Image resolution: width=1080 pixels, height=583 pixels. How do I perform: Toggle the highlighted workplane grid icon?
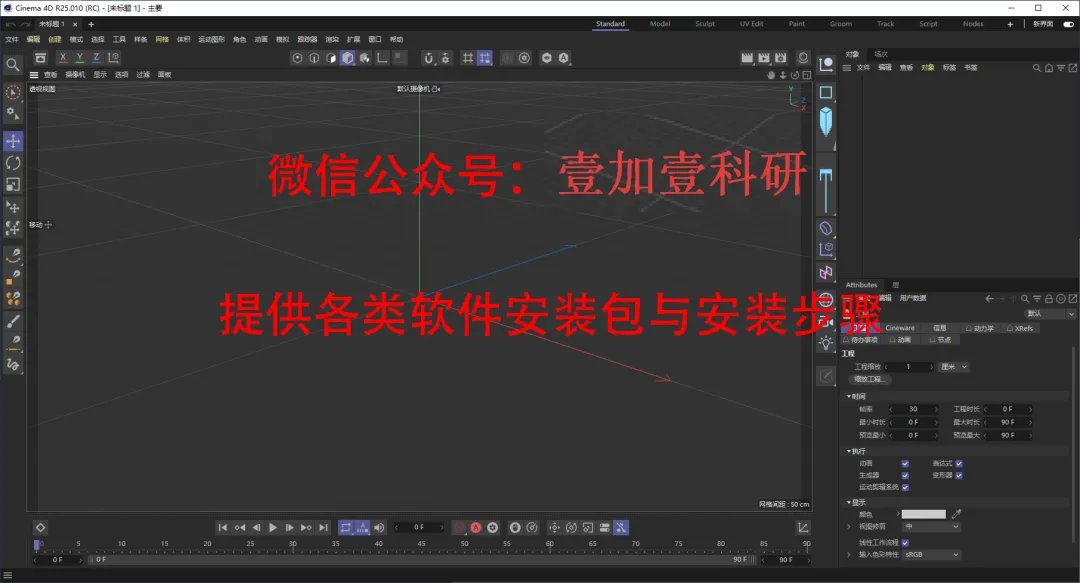point(485,59)
